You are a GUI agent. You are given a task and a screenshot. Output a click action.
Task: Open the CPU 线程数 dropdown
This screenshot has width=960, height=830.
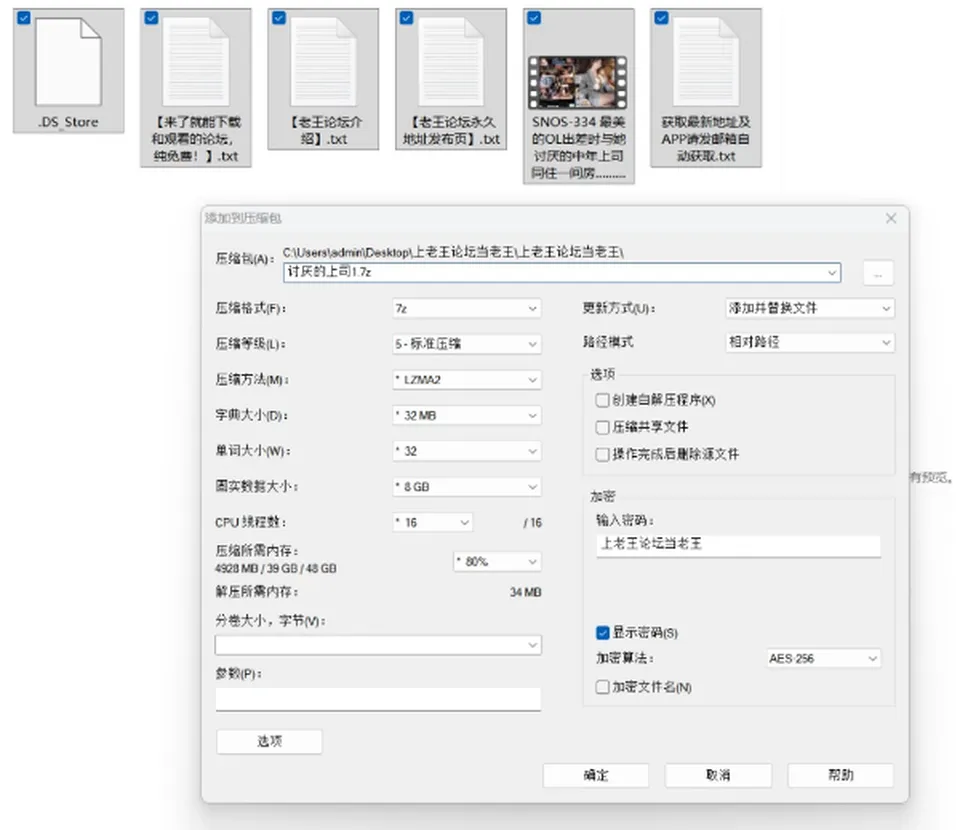pos(432,522)
